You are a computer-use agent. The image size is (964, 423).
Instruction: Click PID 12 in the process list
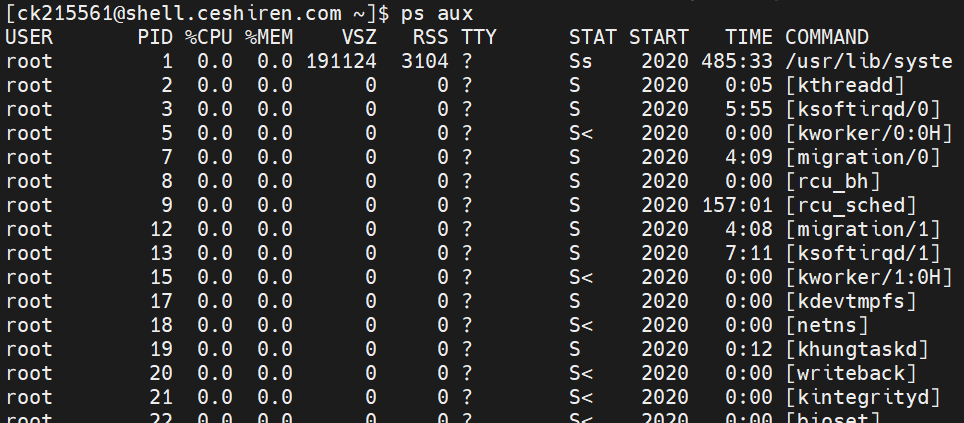point(161,229)
